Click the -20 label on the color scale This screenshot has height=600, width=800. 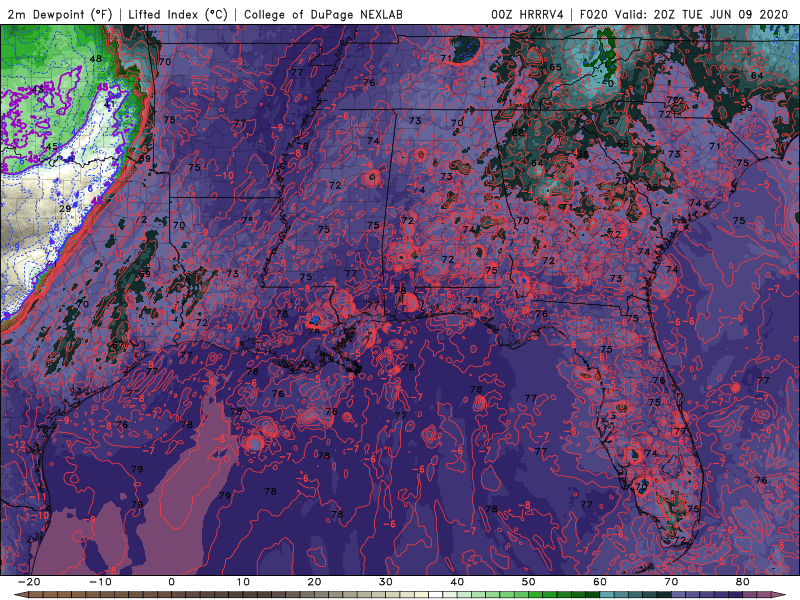(x=29, y=582)
